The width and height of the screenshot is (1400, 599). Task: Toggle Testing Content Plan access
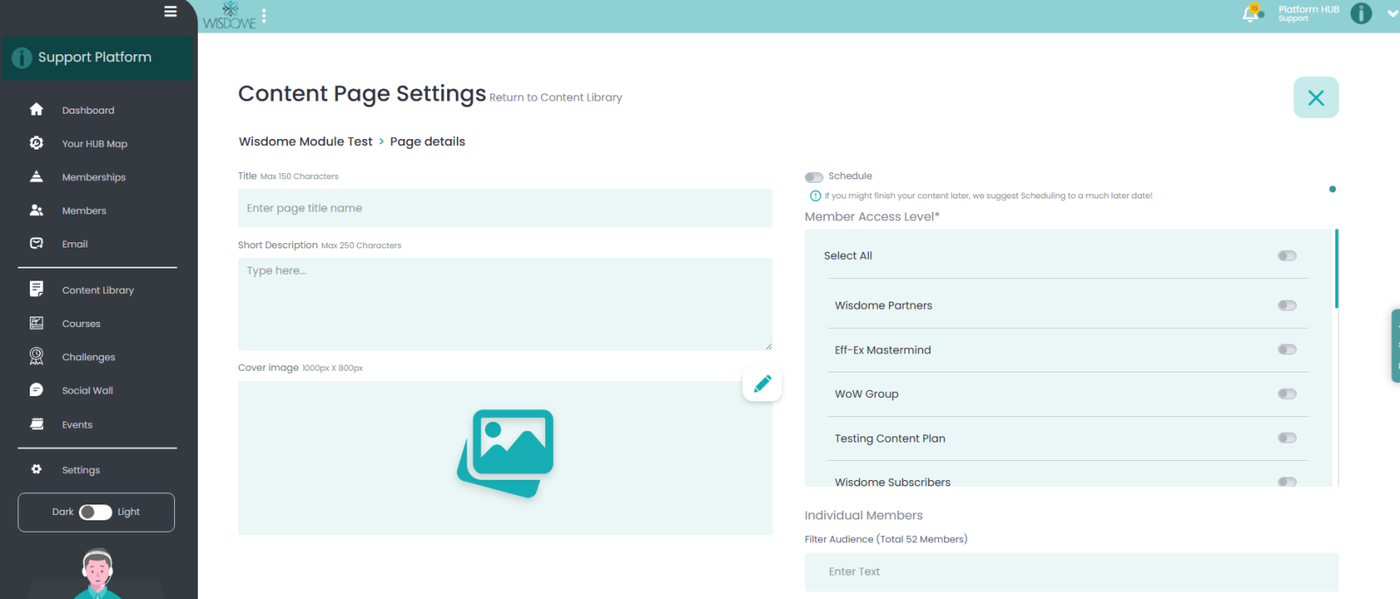click(x=1287, y=438)
